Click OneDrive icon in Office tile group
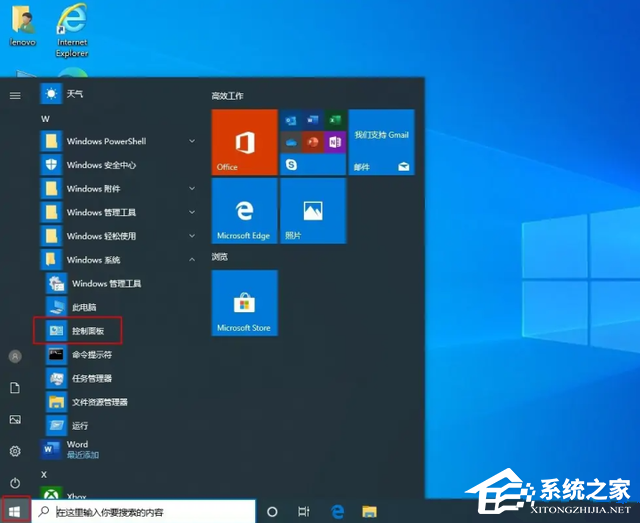Screen dimensions: 640x523 pos(291,142)
